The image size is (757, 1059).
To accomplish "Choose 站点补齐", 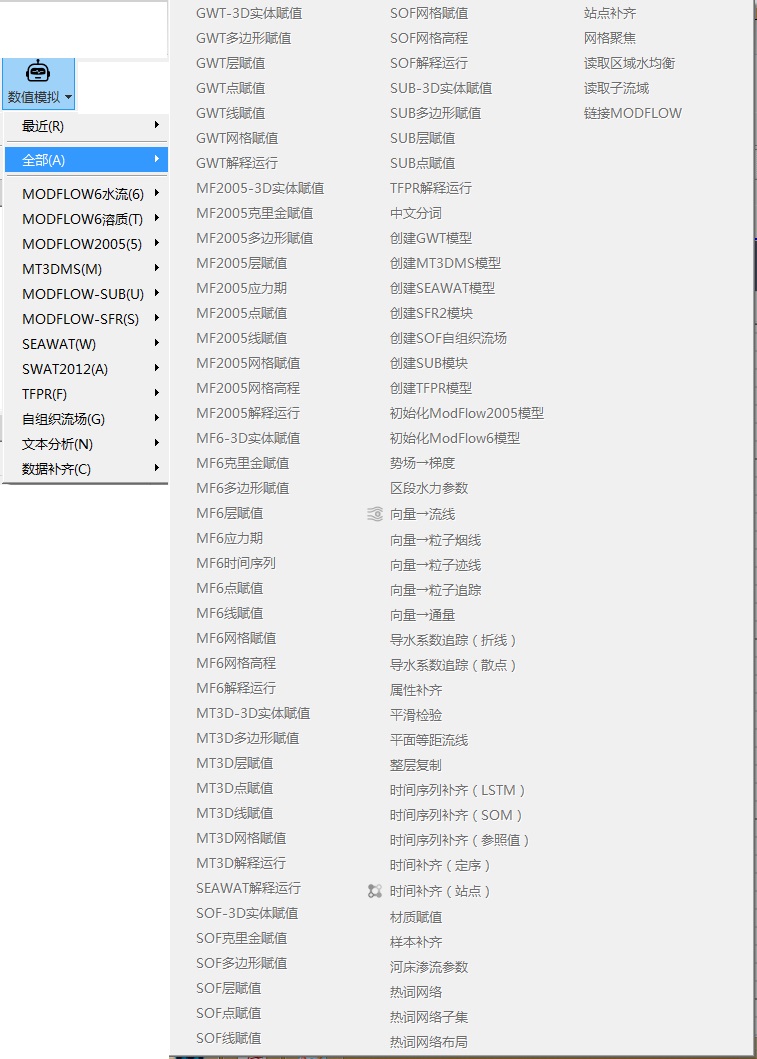I will (x=610, y=13).
